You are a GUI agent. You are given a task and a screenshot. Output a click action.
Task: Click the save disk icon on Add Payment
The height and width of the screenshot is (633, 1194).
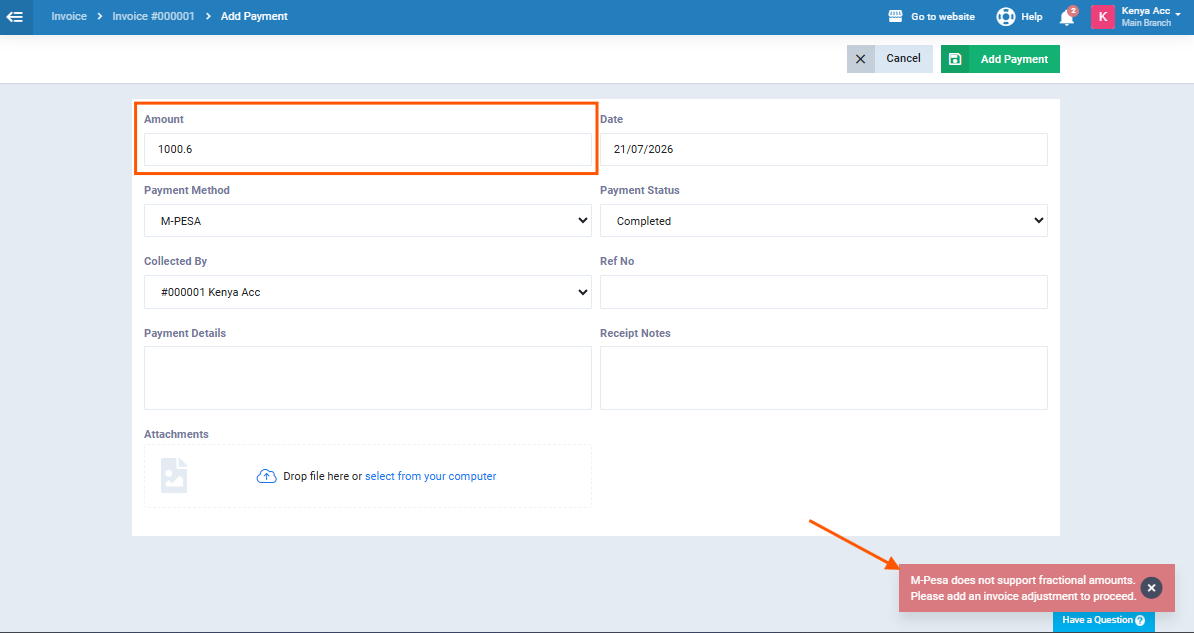955,59
